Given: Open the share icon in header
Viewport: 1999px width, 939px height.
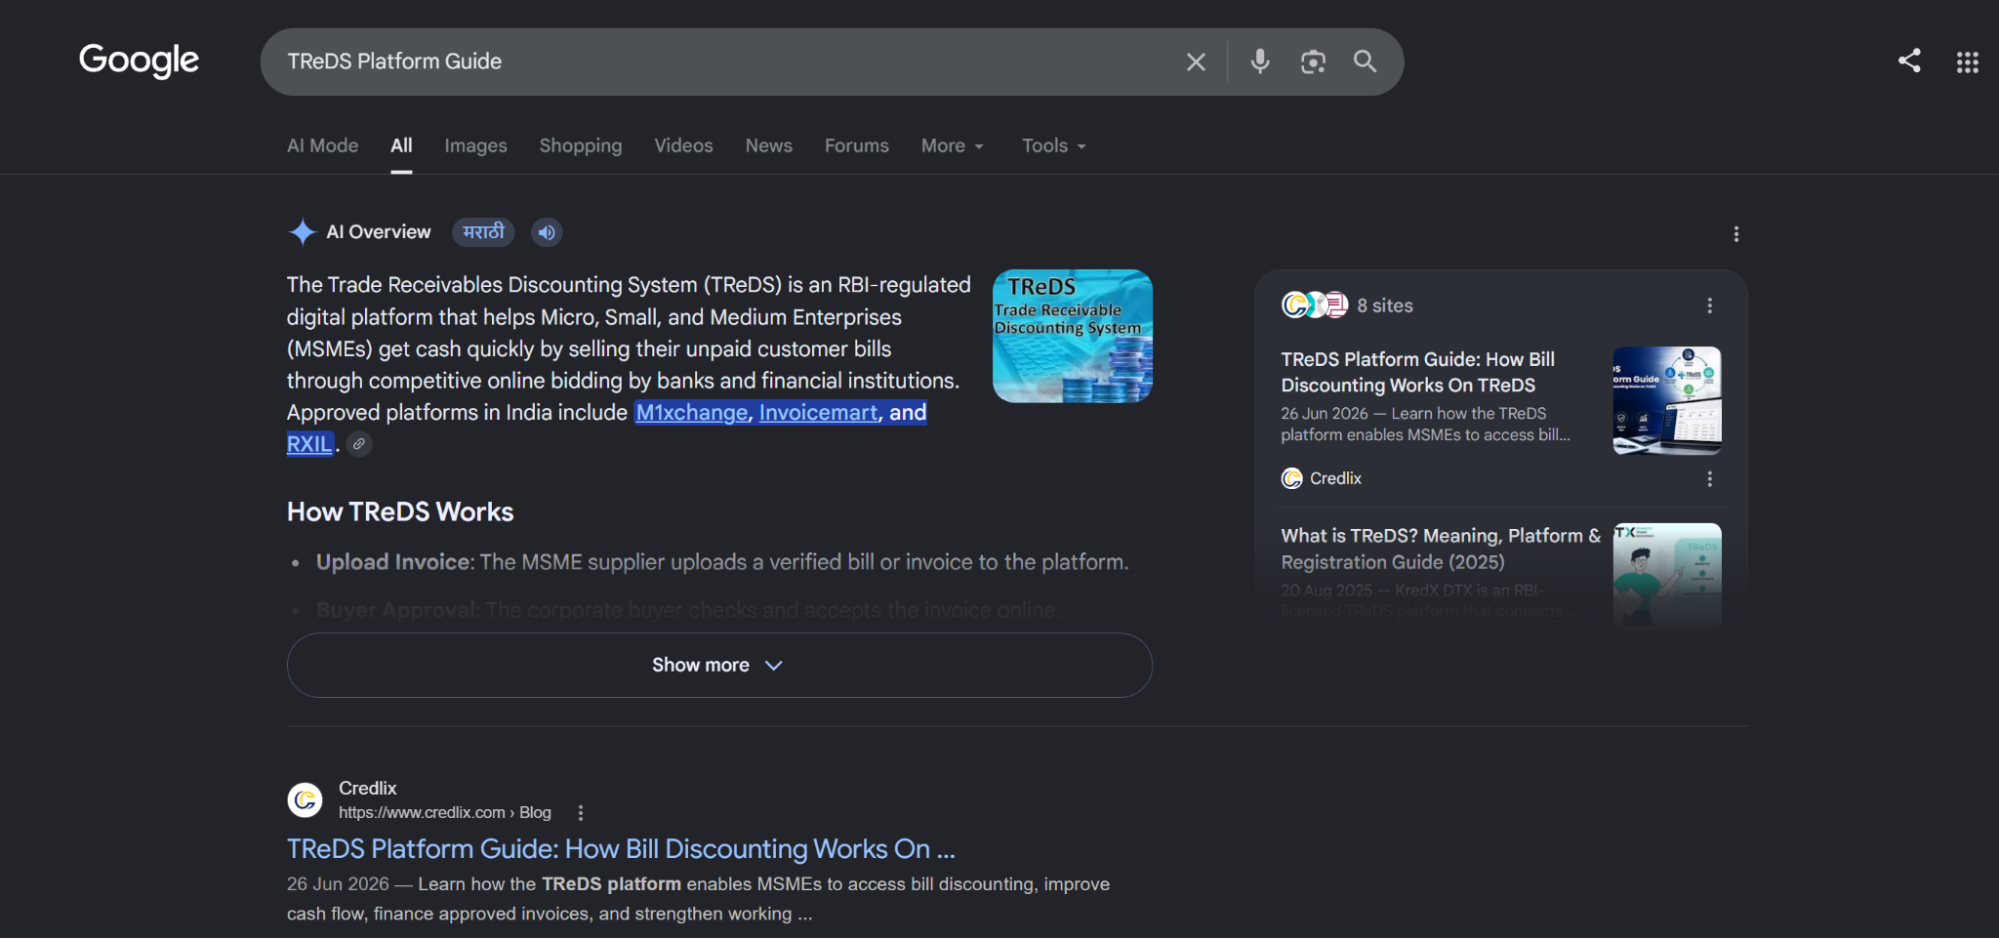Looking at the screenshot, I should [x=1909, y=61].
